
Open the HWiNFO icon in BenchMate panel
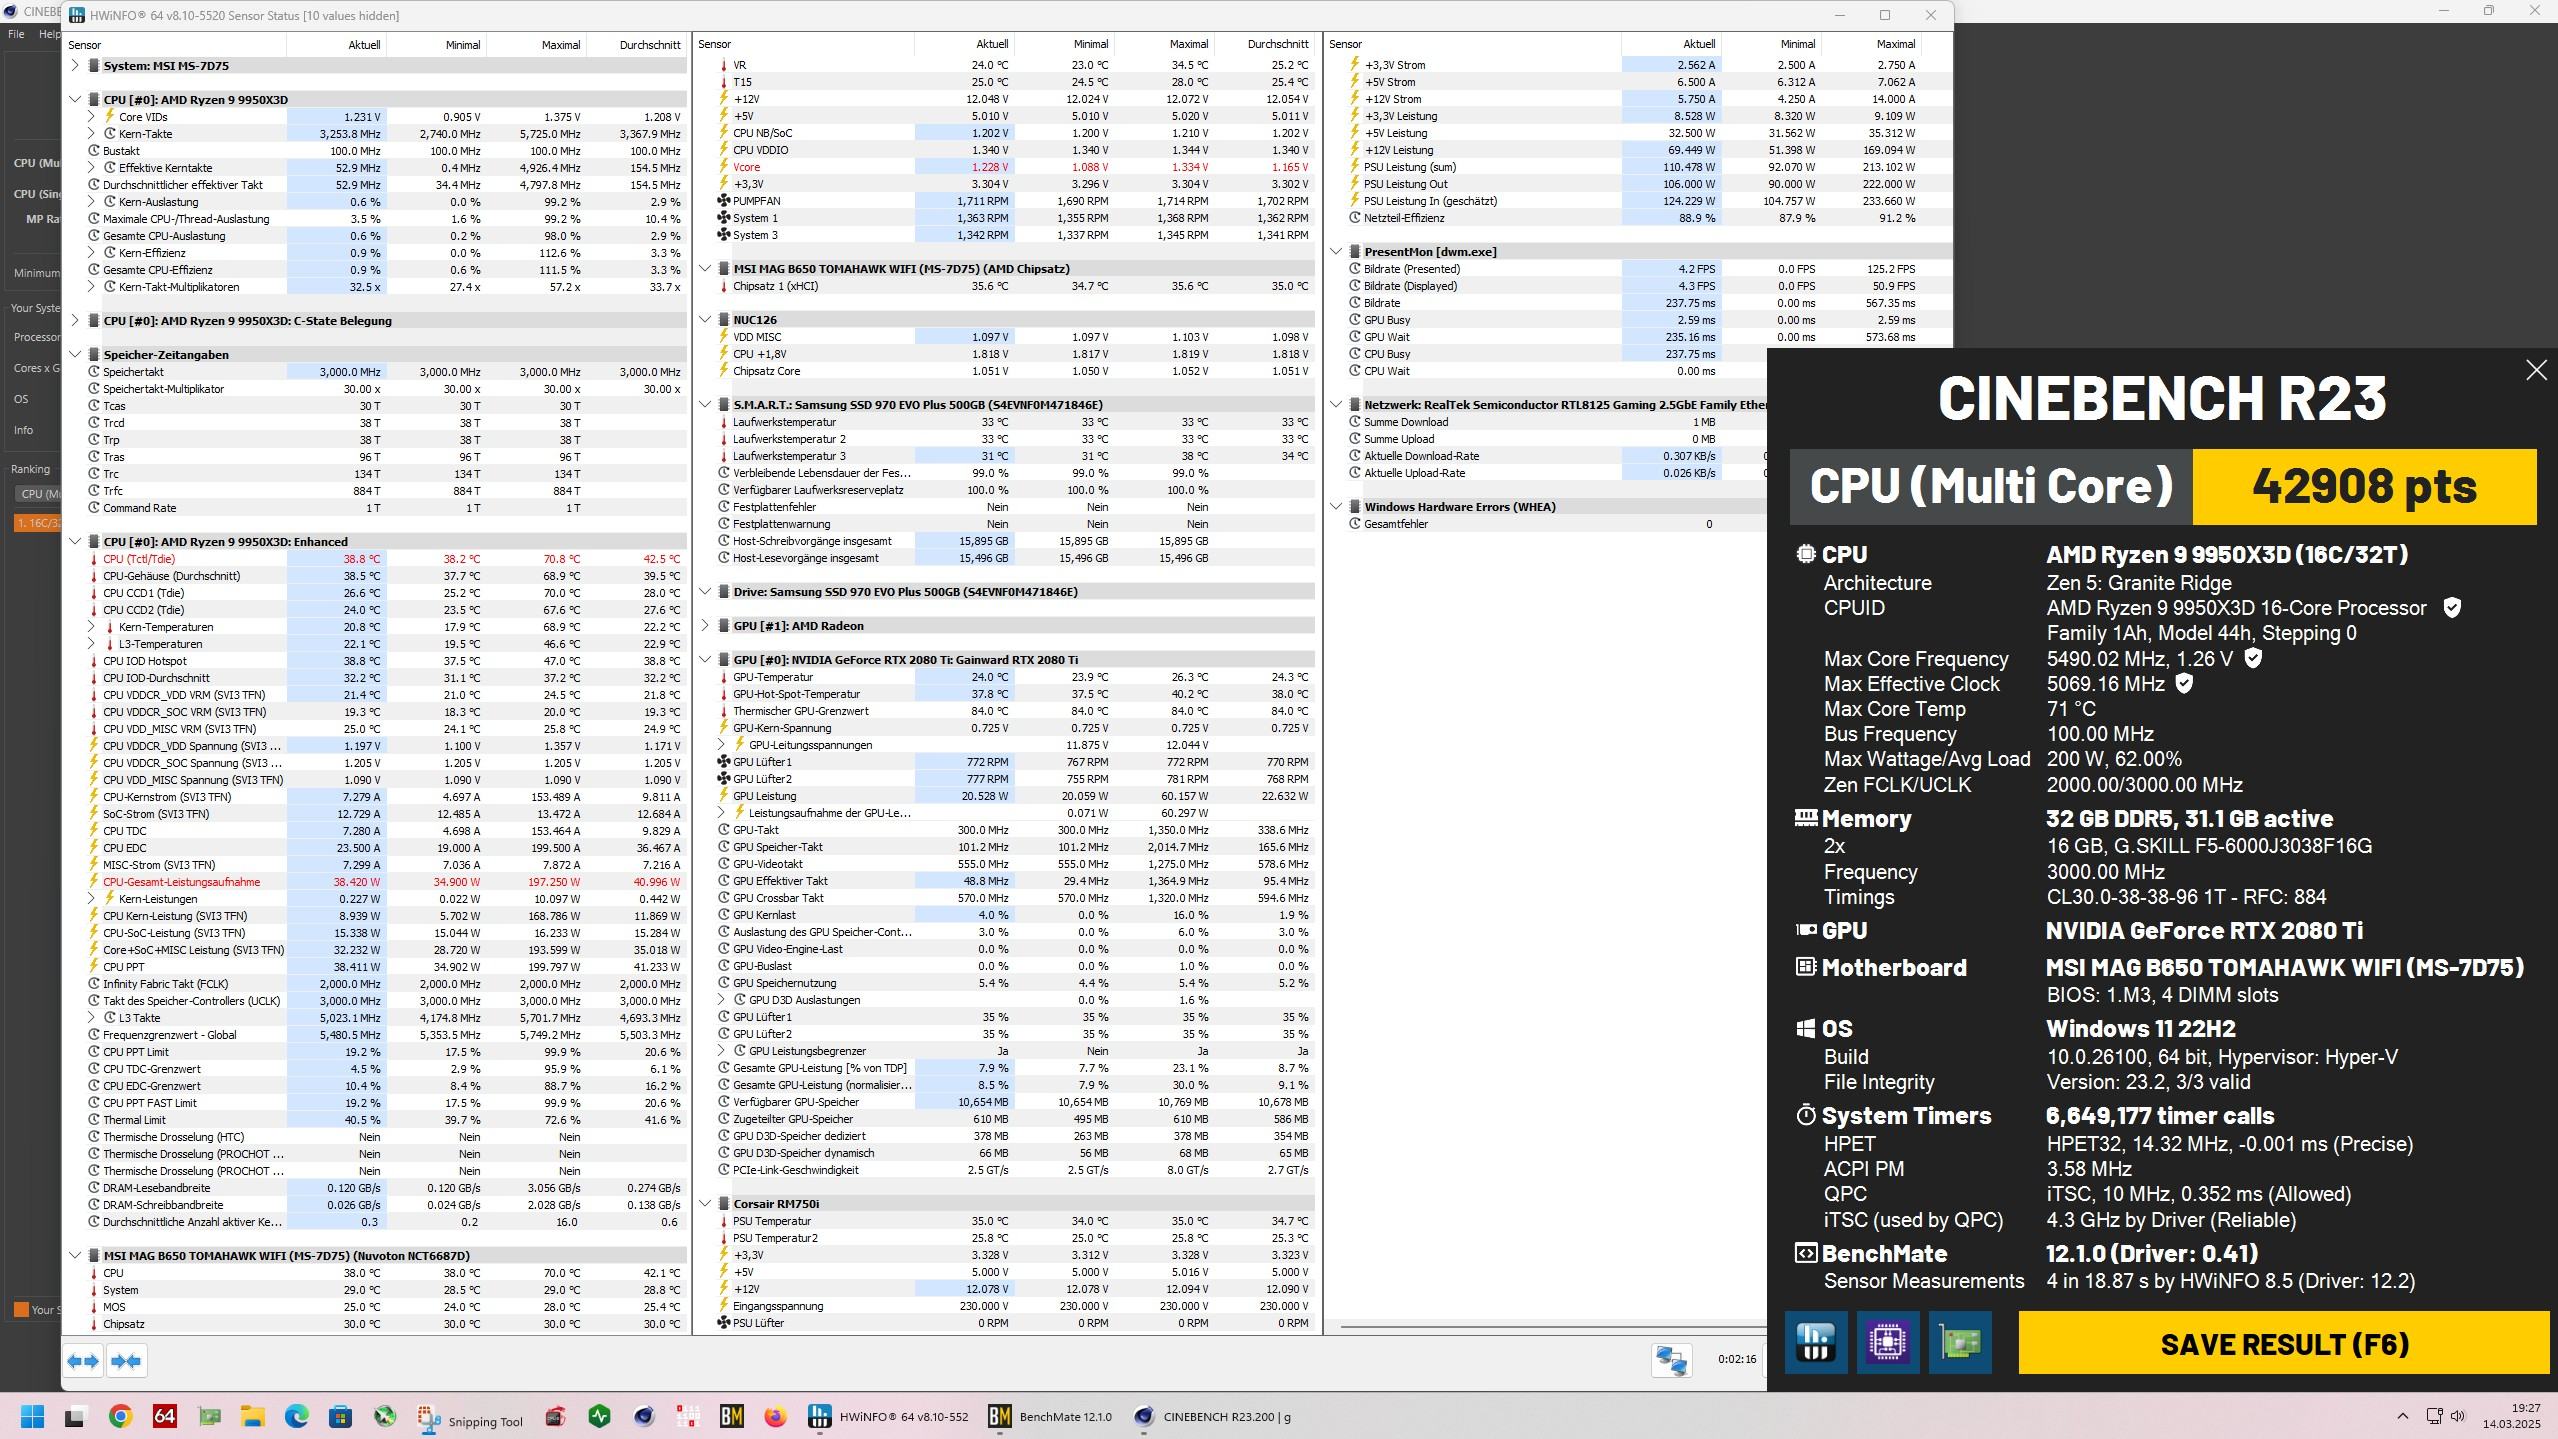1815,1342
